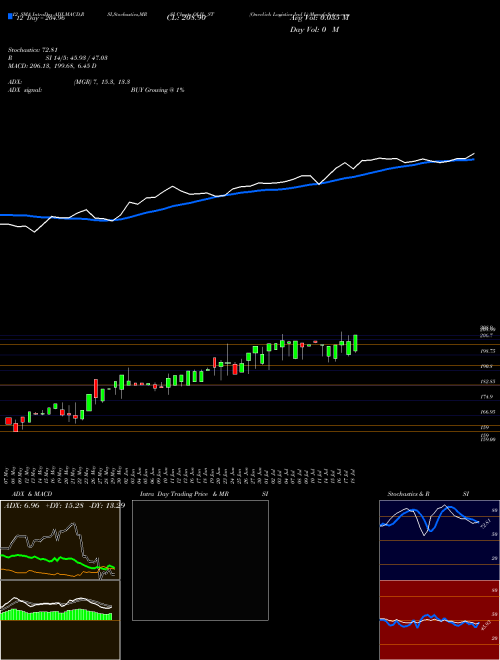Image resolution: width=500 pixels, height=660 pixels.
Task: Click the right end of white price line
Action: tap(474, 154)
